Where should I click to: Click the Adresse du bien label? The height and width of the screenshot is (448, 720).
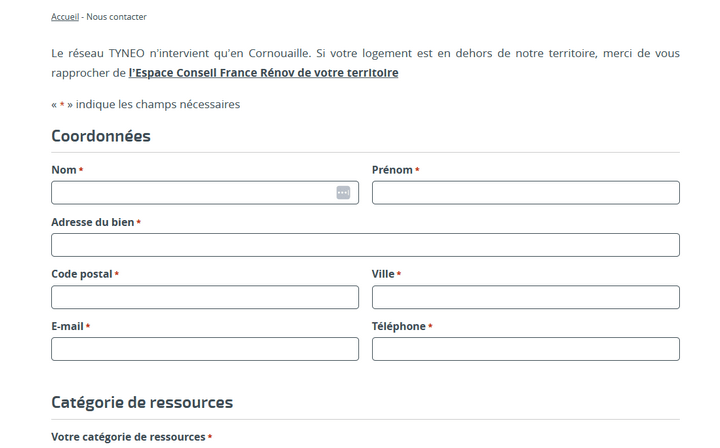pyautogui.click(x=93, y=223)
